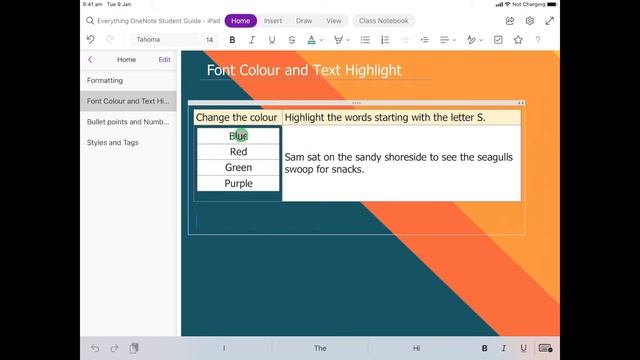Toggle Bold in the keyboard bar
The image size is (640, 360).
(484, 348)
